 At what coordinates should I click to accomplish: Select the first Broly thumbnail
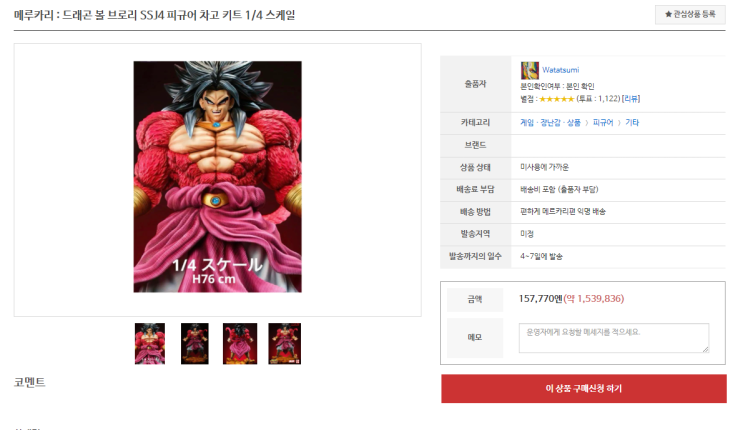point(150,344)
